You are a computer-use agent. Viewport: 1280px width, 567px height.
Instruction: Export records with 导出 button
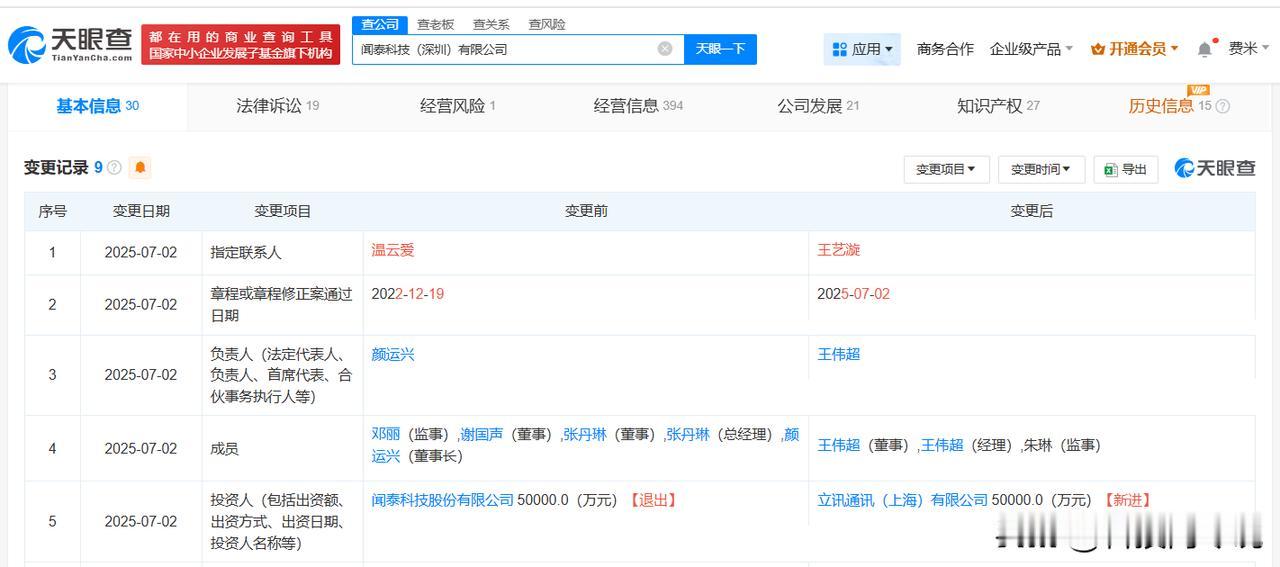(x=1126, y=170)
